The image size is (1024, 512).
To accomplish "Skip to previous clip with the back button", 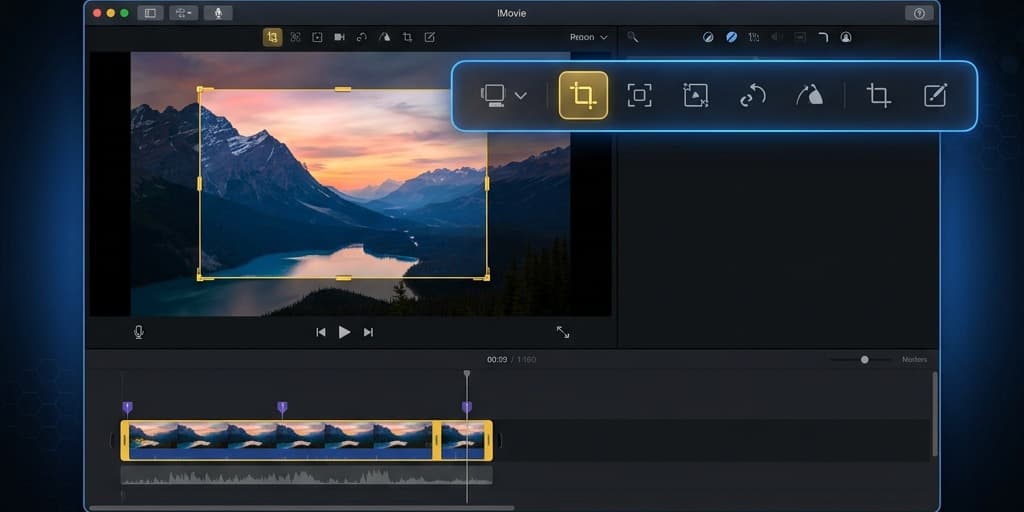I will pos(321,332).
